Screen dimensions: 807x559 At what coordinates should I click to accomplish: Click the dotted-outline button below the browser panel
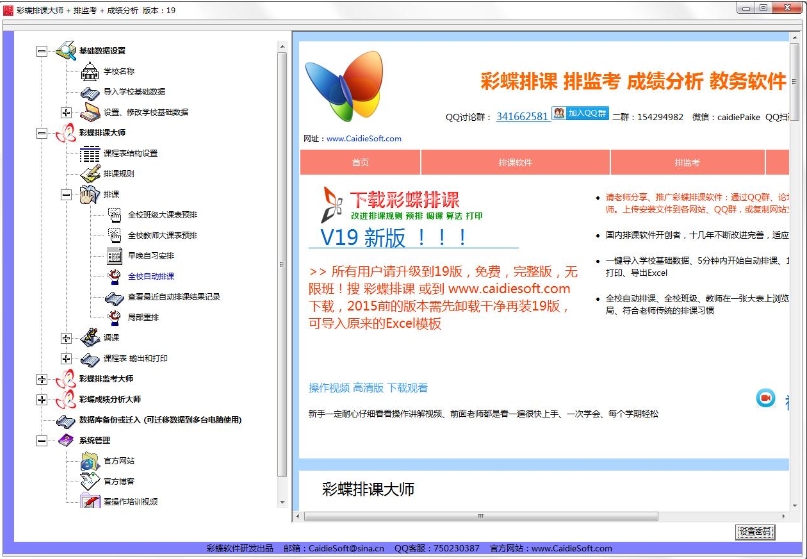pos(755,532)
